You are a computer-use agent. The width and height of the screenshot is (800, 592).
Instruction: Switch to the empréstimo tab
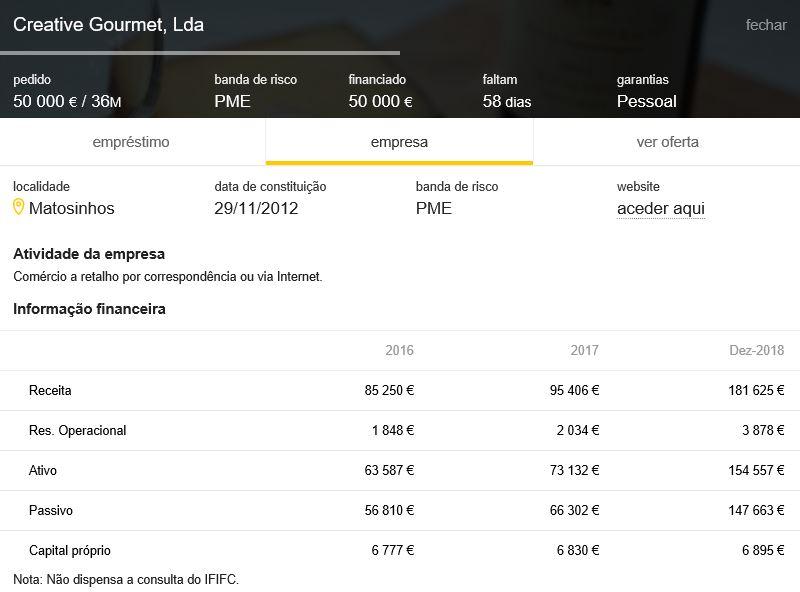pyautogui.click(x=131, y=142)
